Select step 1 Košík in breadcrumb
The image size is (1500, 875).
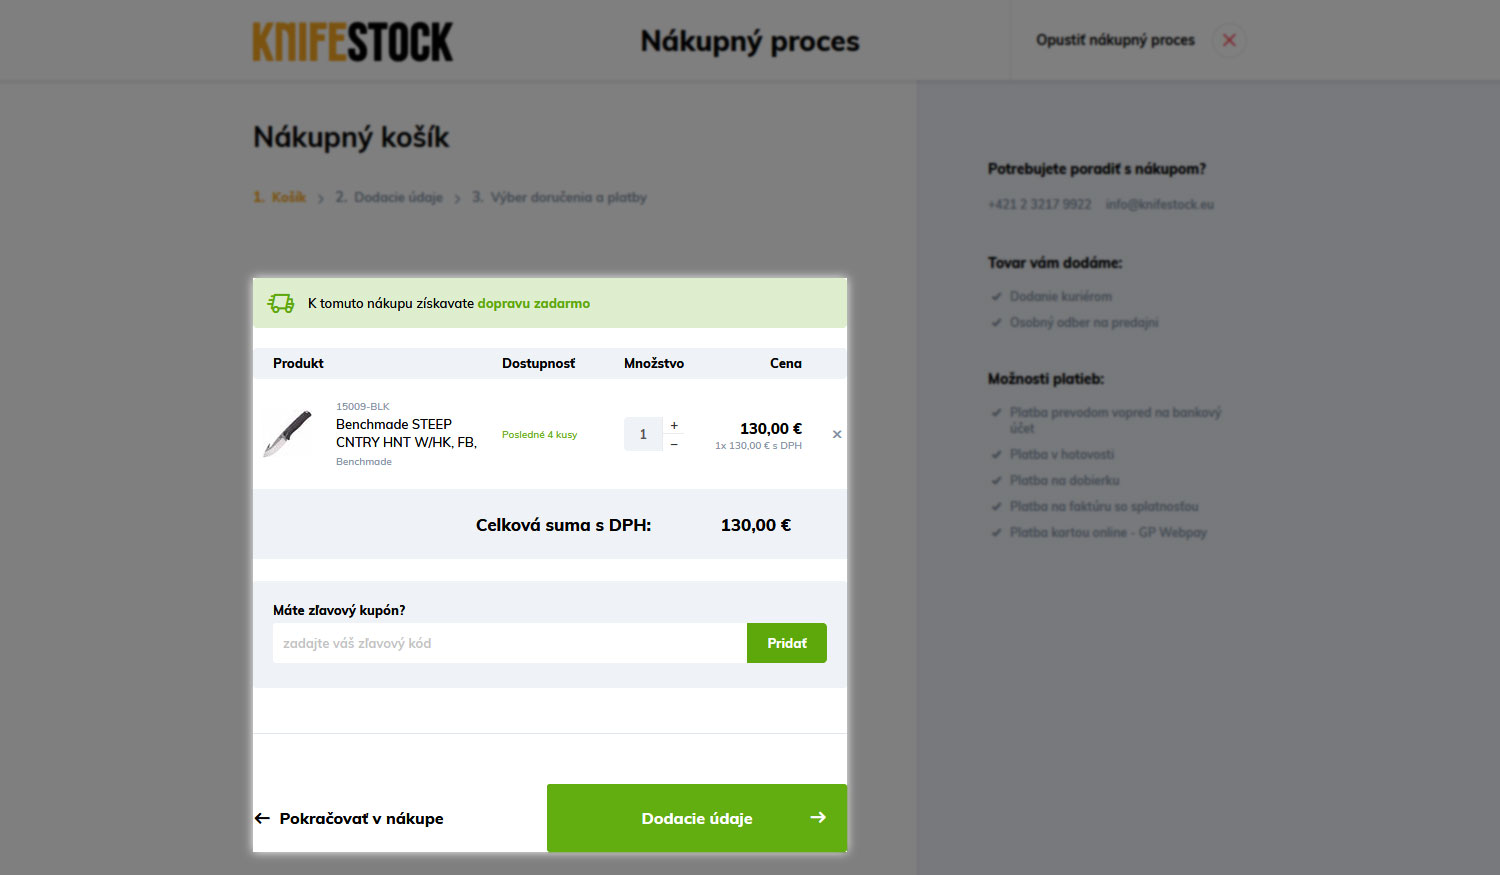pos(280,197)
